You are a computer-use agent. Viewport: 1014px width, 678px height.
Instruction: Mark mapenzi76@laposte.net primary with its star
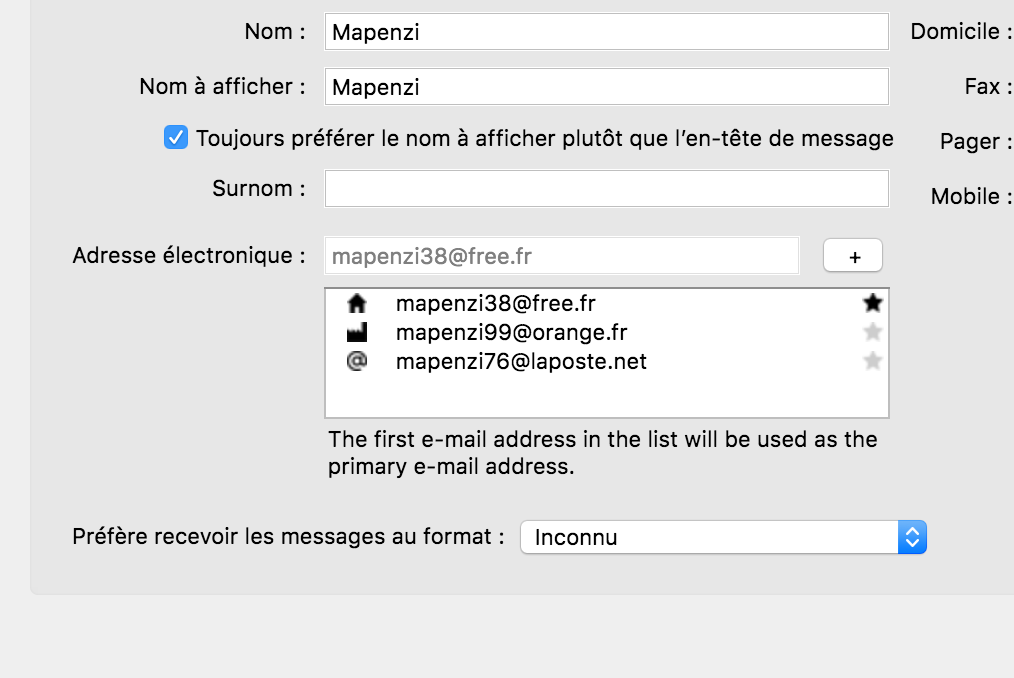[873, 361]
